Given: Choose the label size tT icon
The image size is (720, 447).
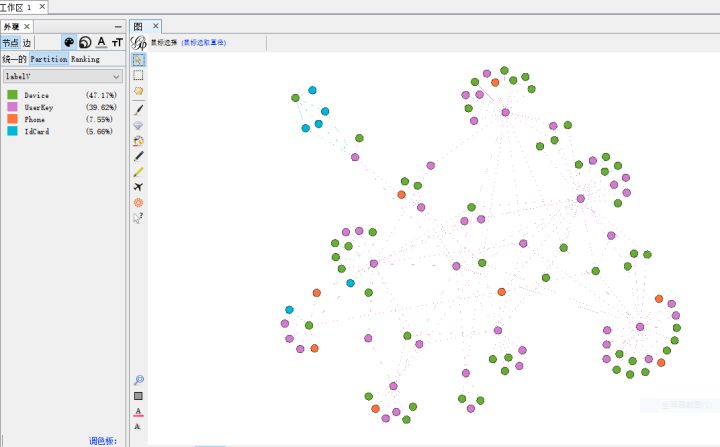Looking at the screenshot, I should coord(117,43).
